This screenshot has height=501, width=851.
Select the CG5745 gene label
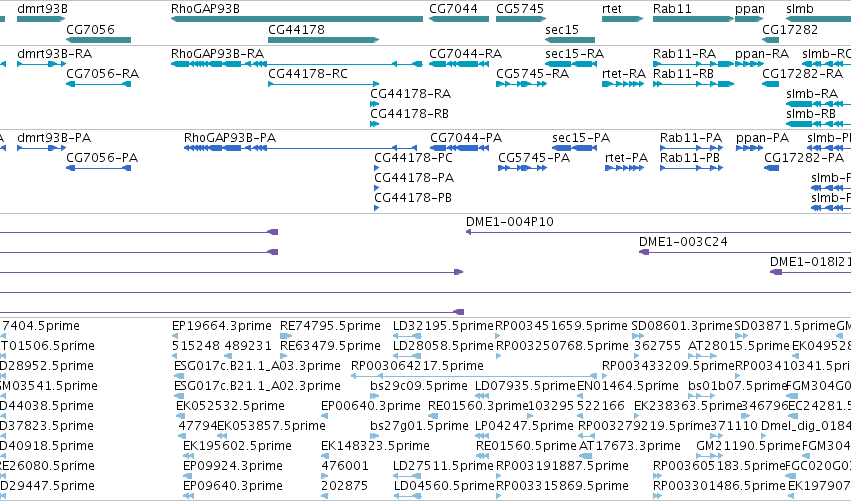tap(520, 9)
